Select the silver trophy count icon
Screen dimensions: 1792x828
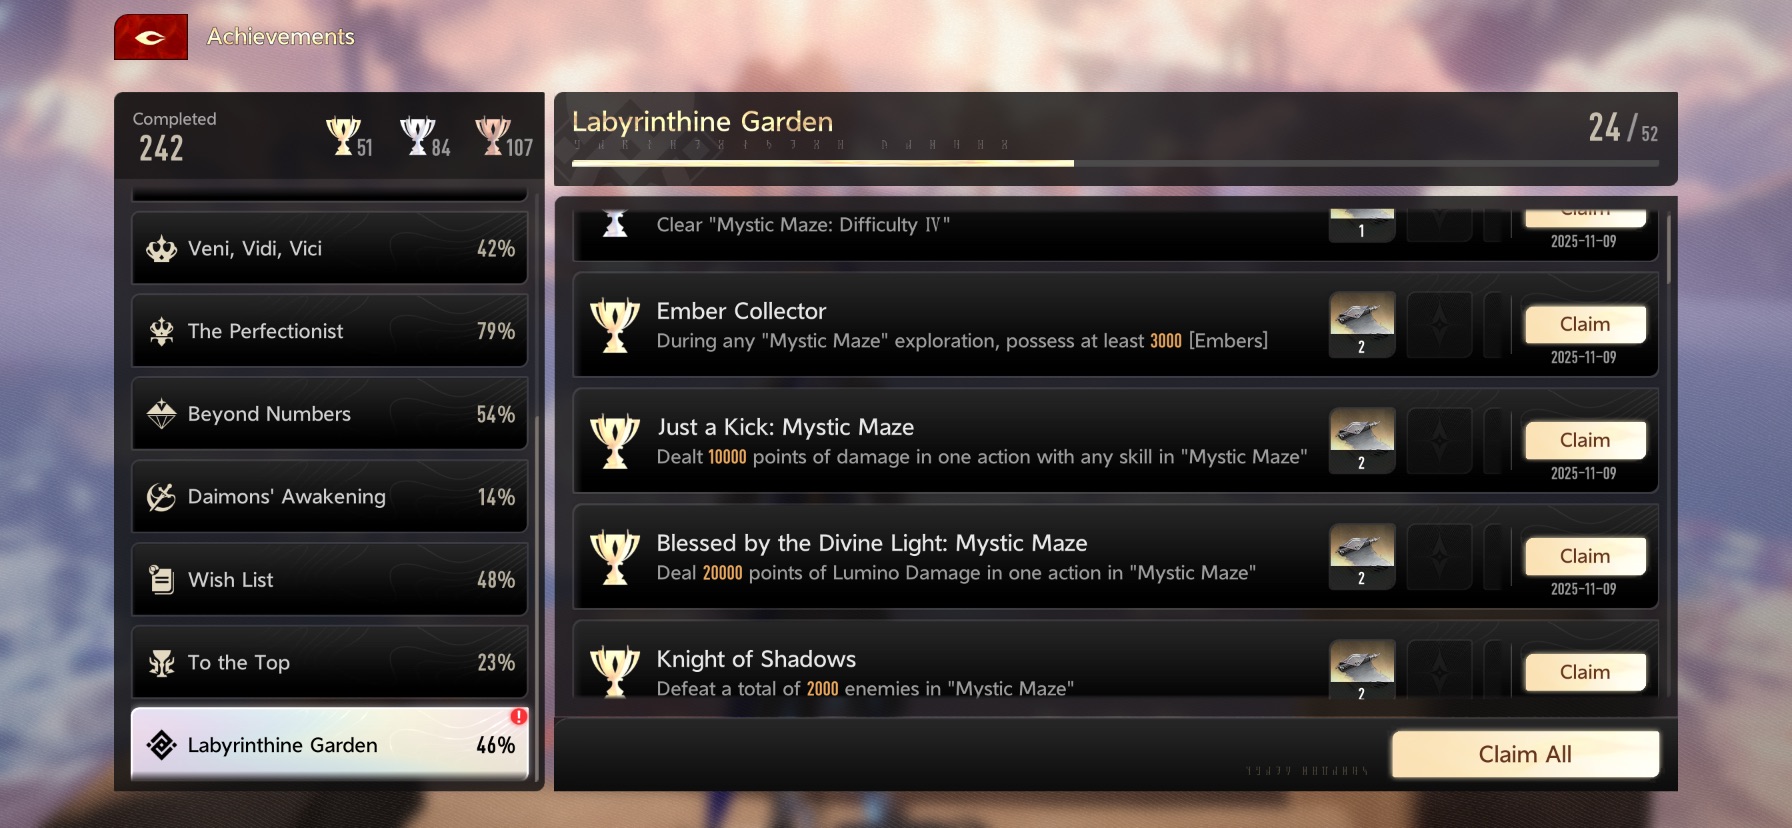(x=417, y=136)
